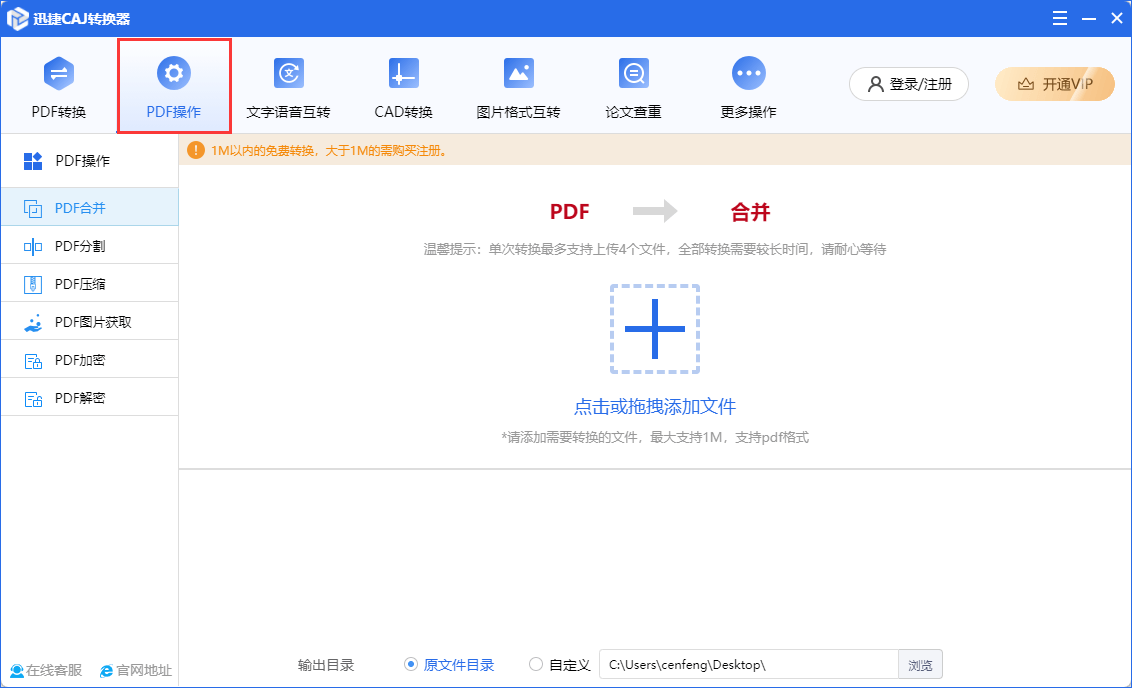Open the PDF转换 toolbar icon
The width and height of the screenshot is (1132, 688).
coord(59,74)
